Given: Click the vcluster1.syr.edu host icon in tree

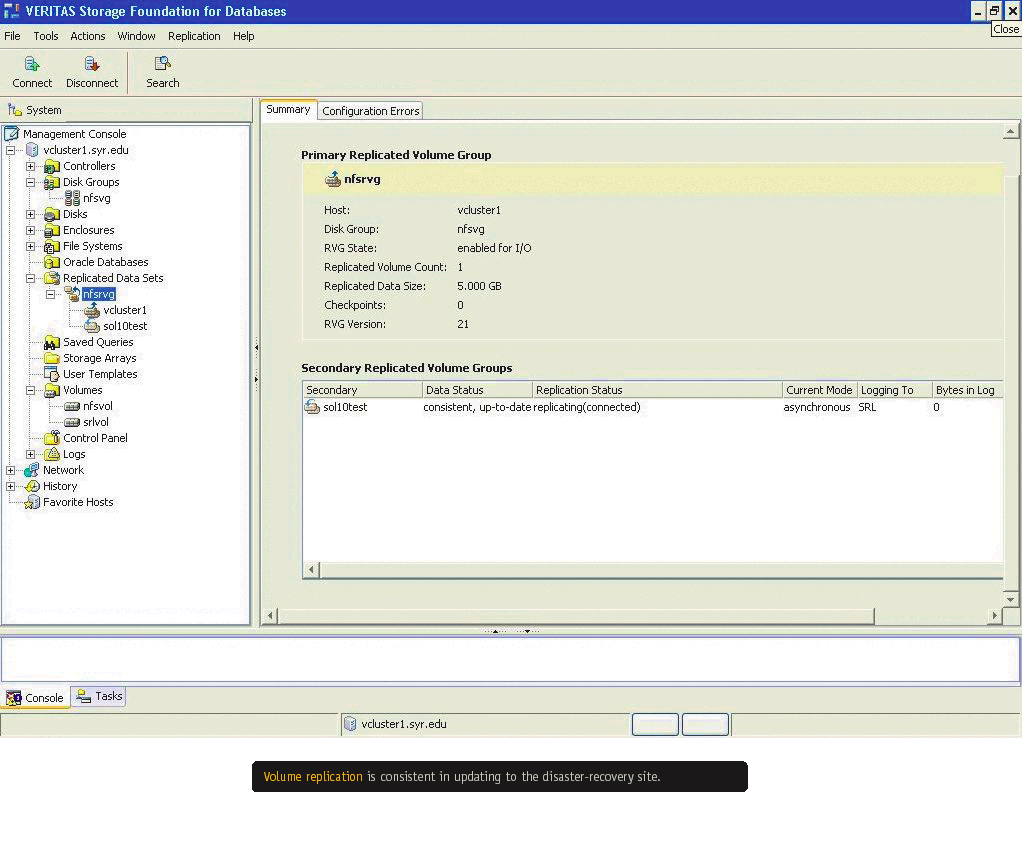Looking at the screenshot, I should click(32, 151).
